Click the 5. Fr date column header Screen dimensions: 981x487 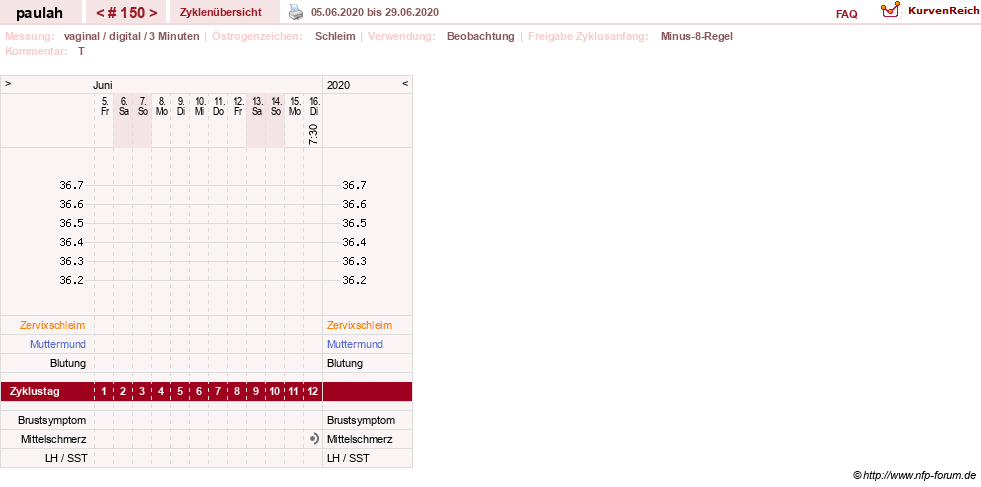click(x=104, y=106)
